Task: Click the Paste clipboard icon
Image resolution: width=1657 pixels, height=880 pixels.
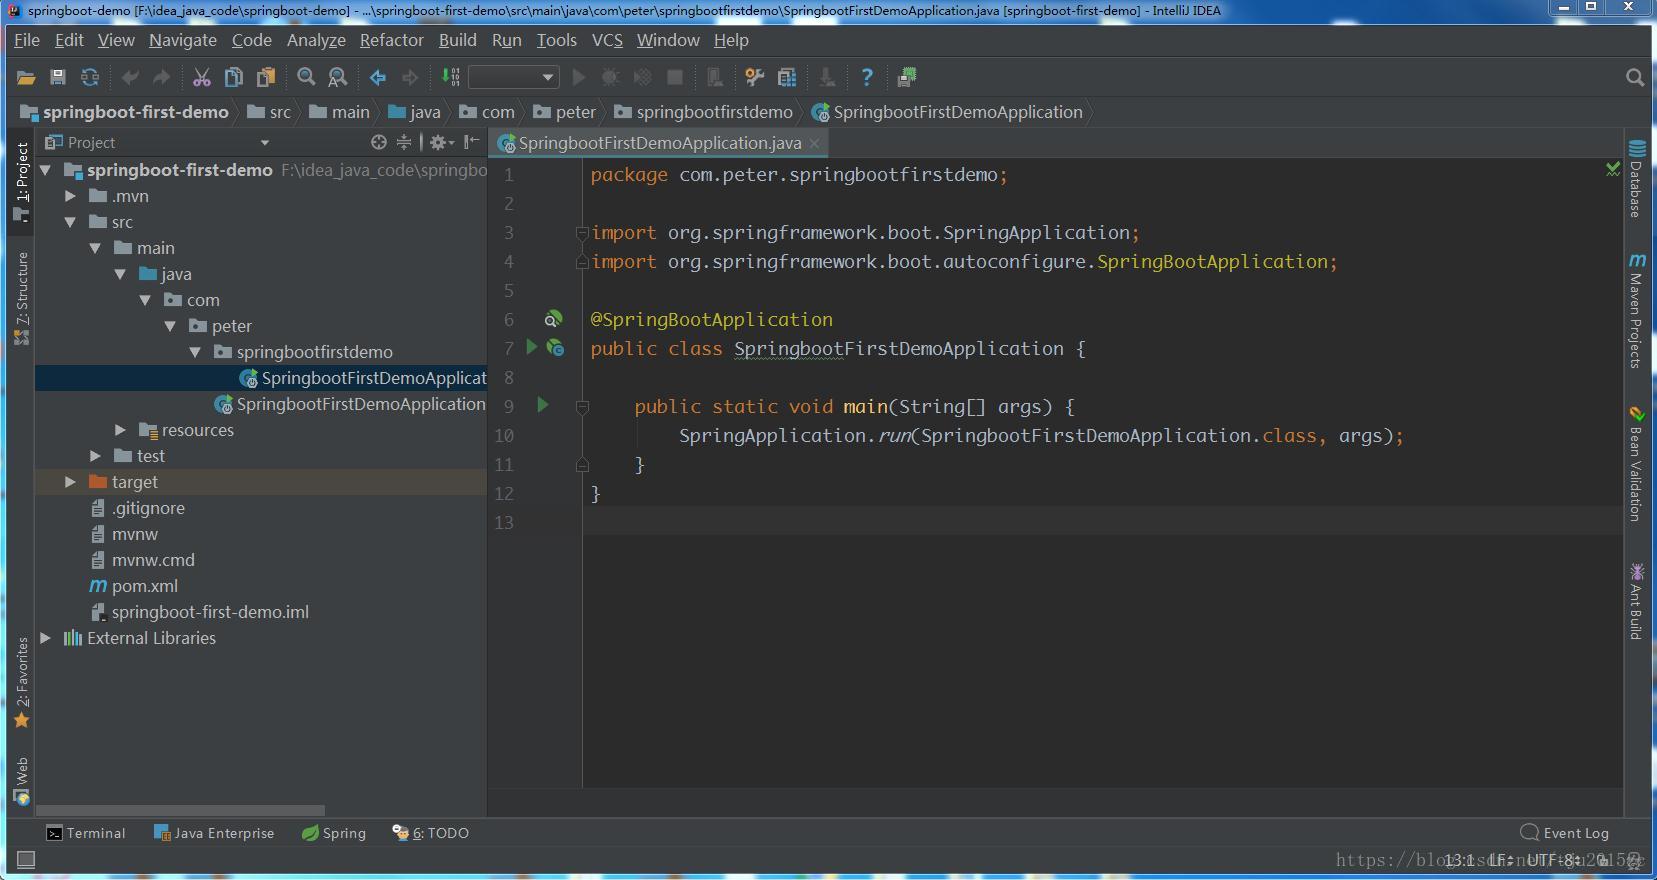Action: [266, 77]
